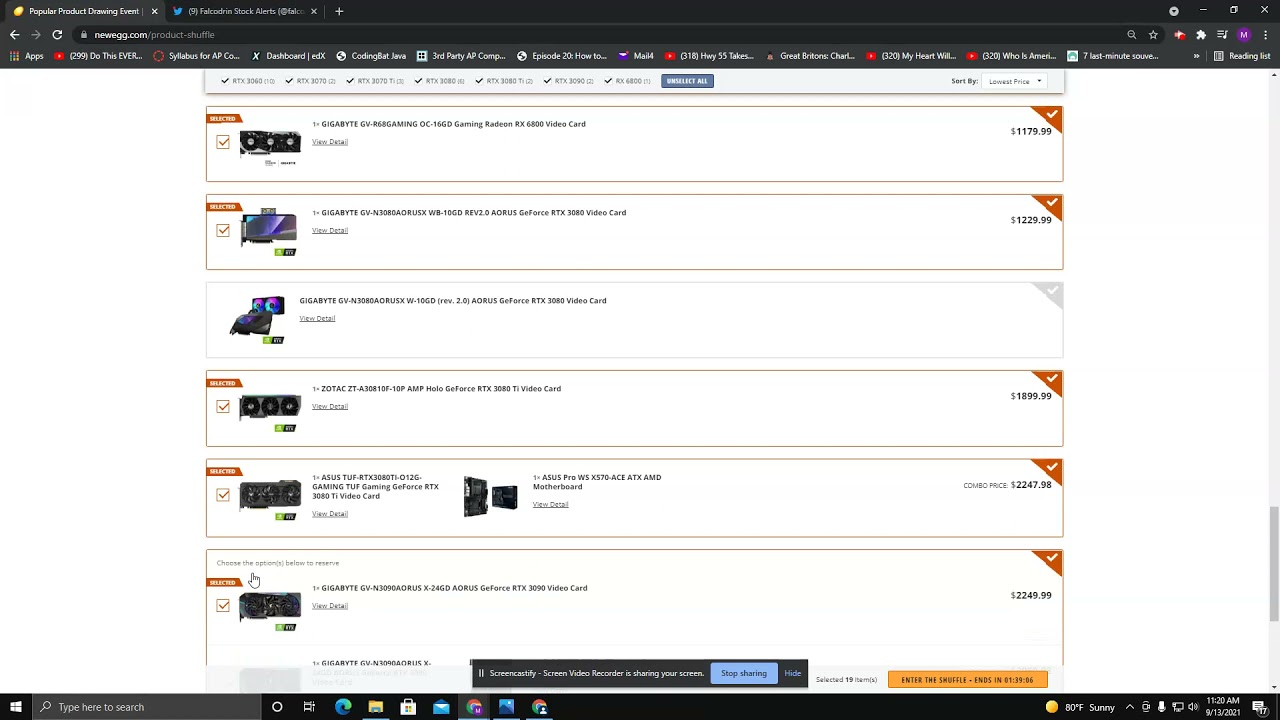Click the $1899.99 price of ZOTAC card
Image resolution: width=1280 pixels, height=720 pixels.
[x=1031, y=396]
